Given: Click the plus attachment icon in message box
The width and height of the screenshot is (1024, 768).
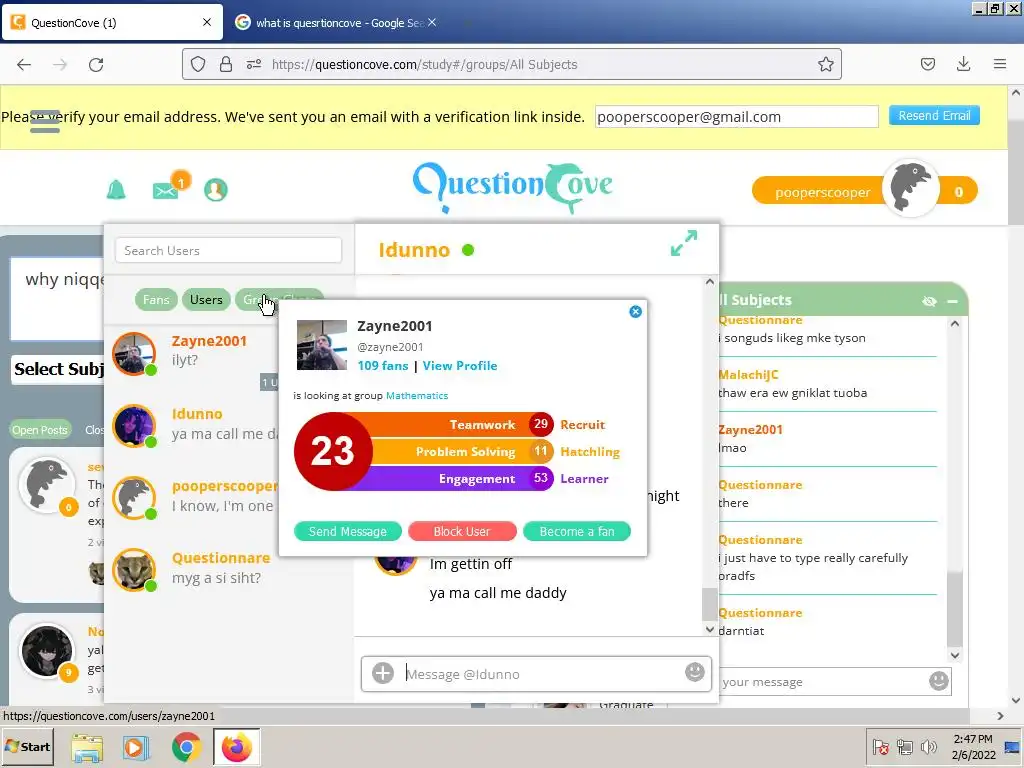Looking at the screenshot, I should pyautogui.click(x=383, y=673).
